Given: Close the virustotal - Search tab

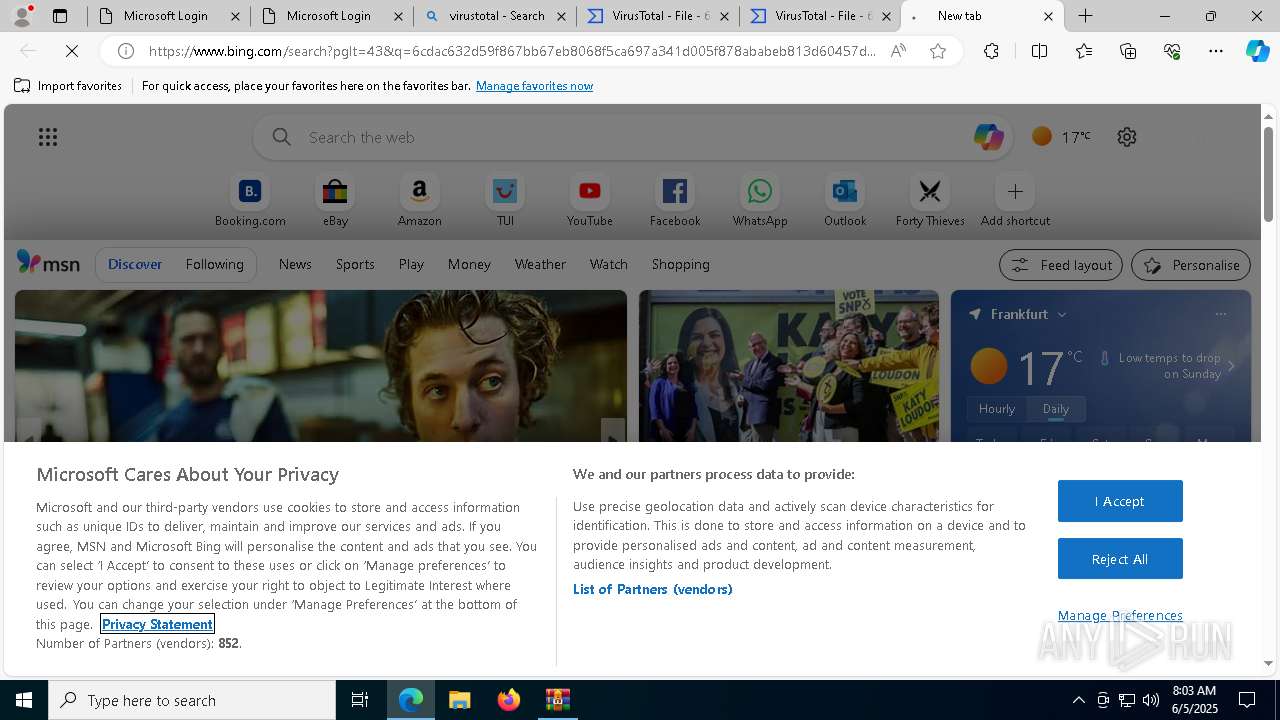Looking at the screenshot, I should [x=560, y=16].
